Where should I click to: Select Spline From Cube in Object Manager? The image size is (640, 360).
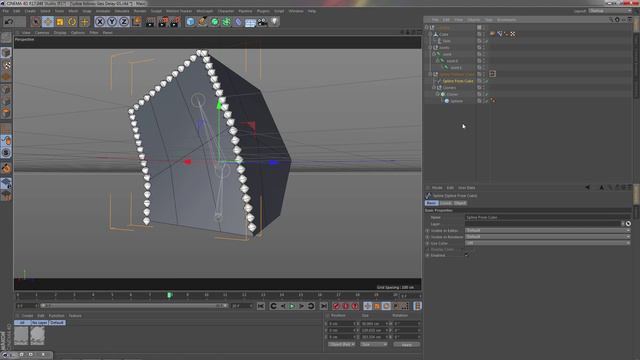pyautogui.click(x=458, y=81)
